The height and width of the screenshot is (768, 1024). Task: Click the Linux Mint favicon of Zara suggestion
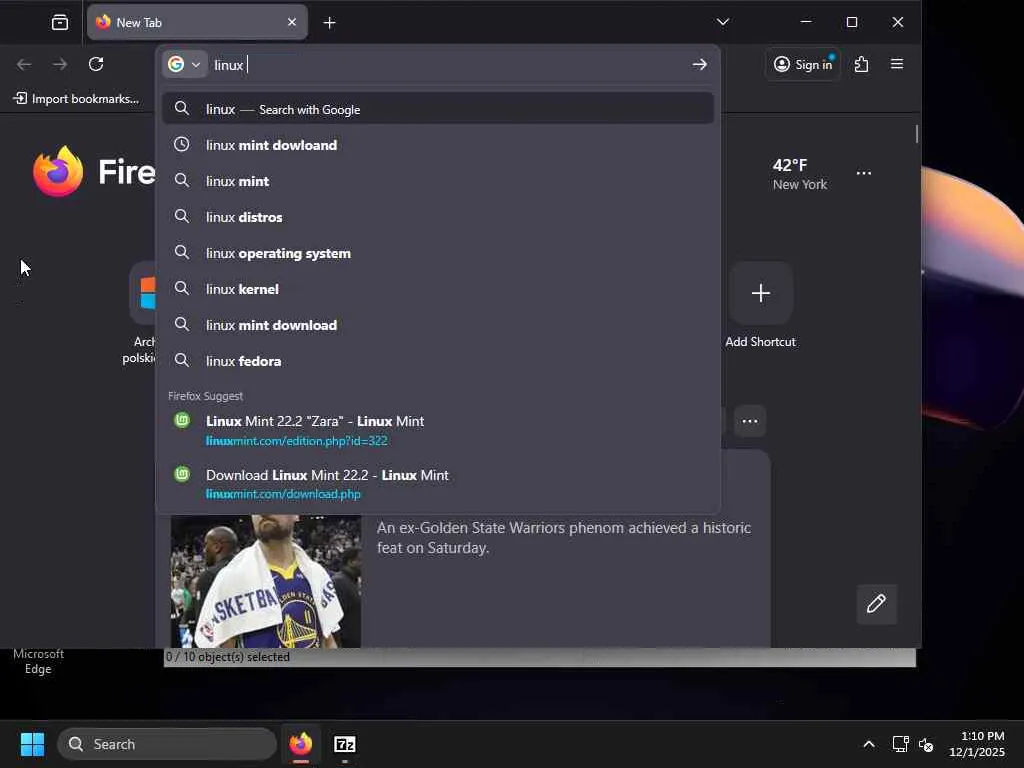(182, 420)
